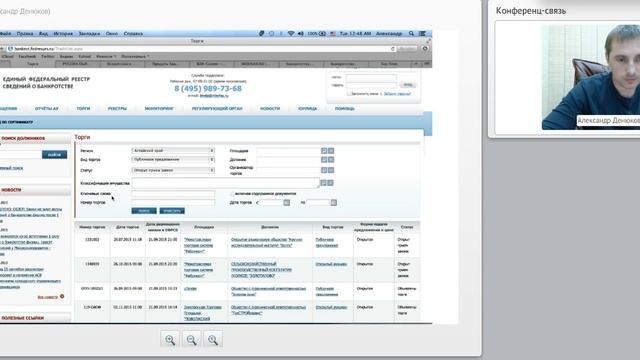
Task: Go to РЕЕСТРЫ in site navigation
Action: click(117, 109)
